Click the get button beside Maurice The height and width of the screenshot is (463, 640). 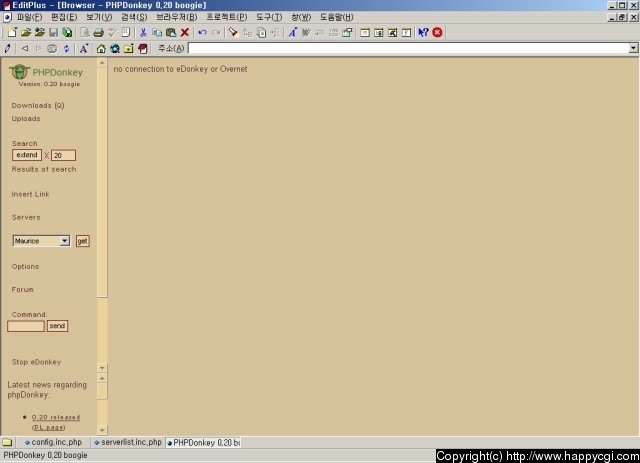coord(82,241)
